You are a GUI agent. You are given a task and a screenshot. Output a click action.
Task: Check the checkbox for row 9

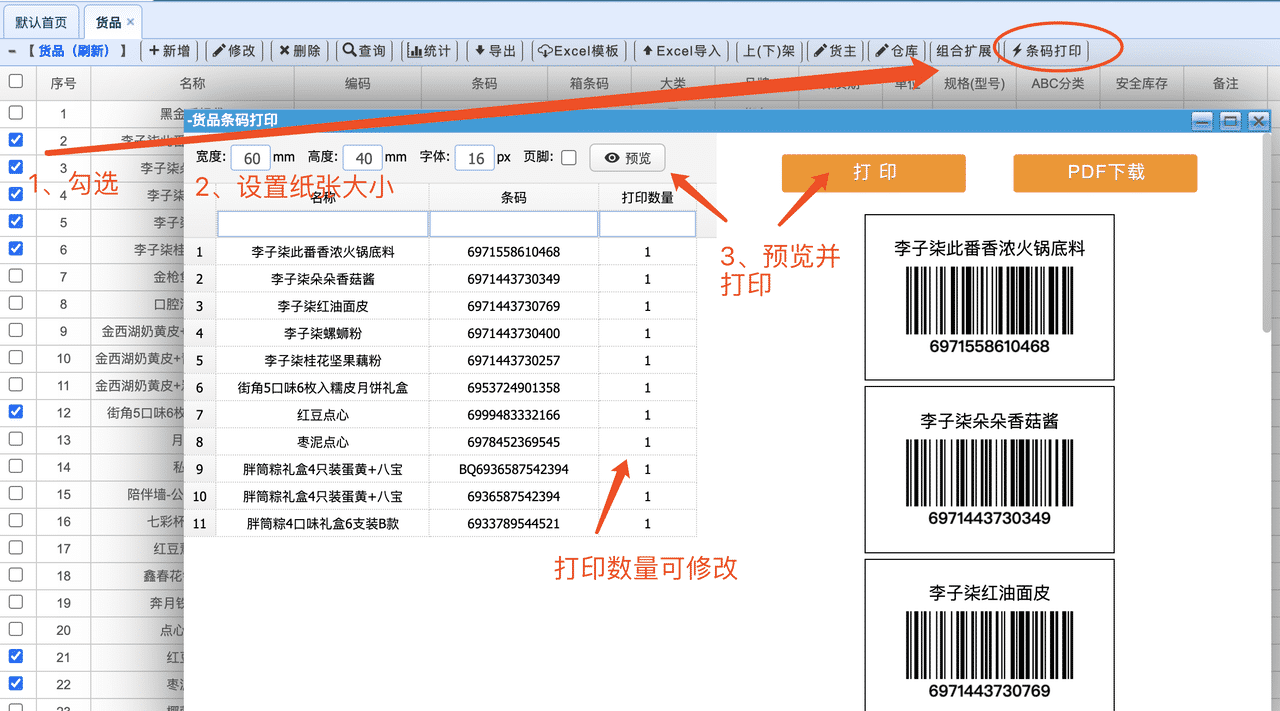click(x=16, y=330)
